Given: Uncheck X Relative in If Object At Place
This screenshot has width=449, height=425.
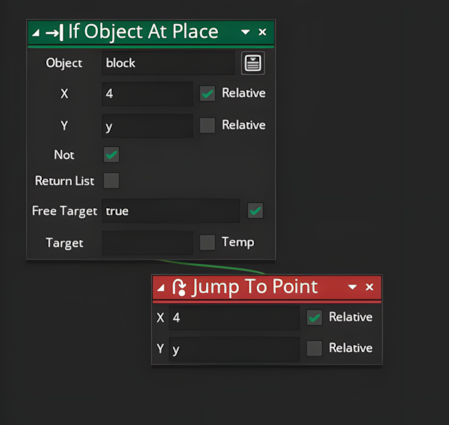Looking at the screenshot, I should click(207, 94).
